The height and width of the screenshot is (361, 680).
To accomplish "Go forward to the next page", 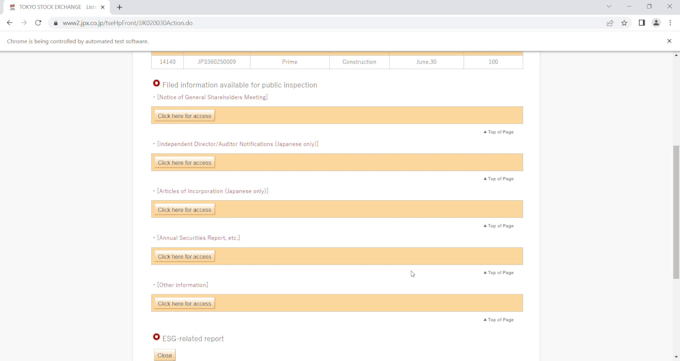I will pos(24,23).
